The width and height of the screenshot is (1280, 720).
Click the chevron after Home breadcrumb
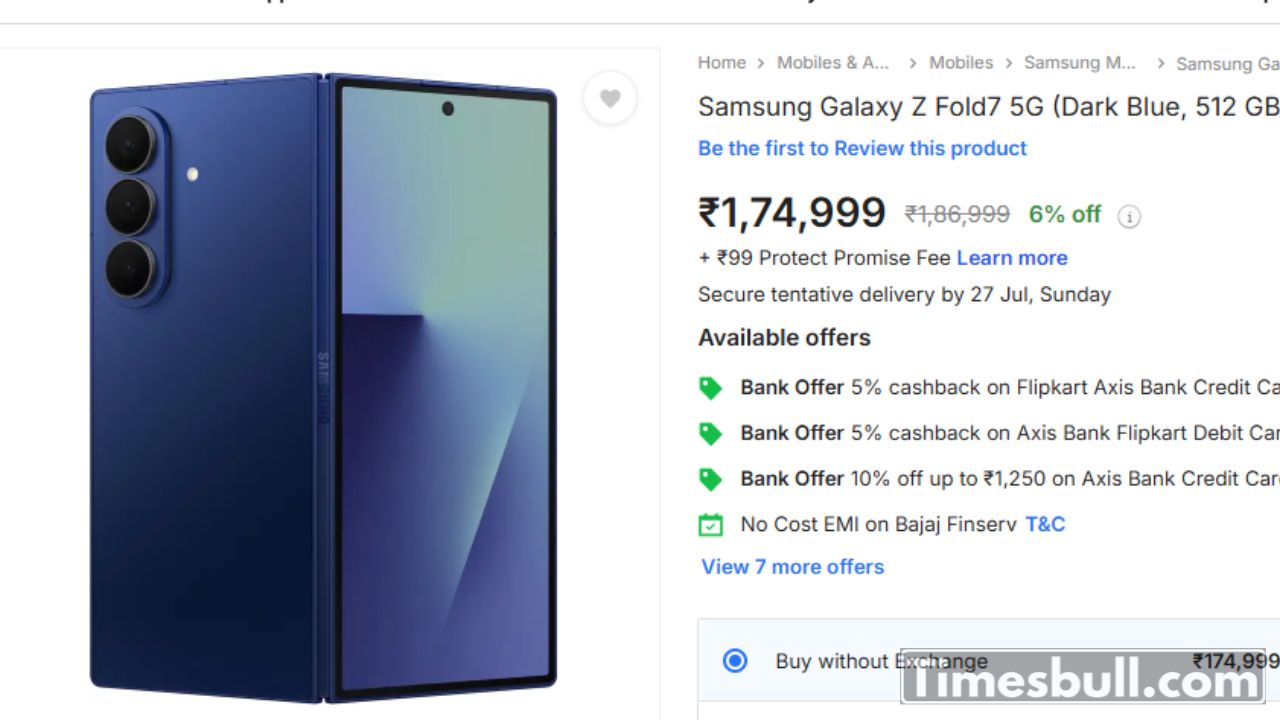click(761, 63)
